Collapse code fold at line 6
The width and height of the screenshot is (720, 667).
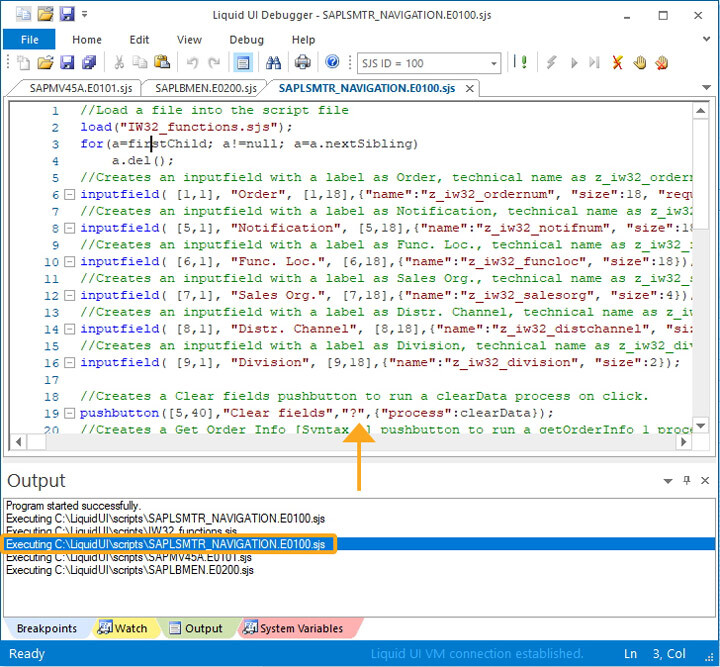pyautogui.click(x=69, y=195)
